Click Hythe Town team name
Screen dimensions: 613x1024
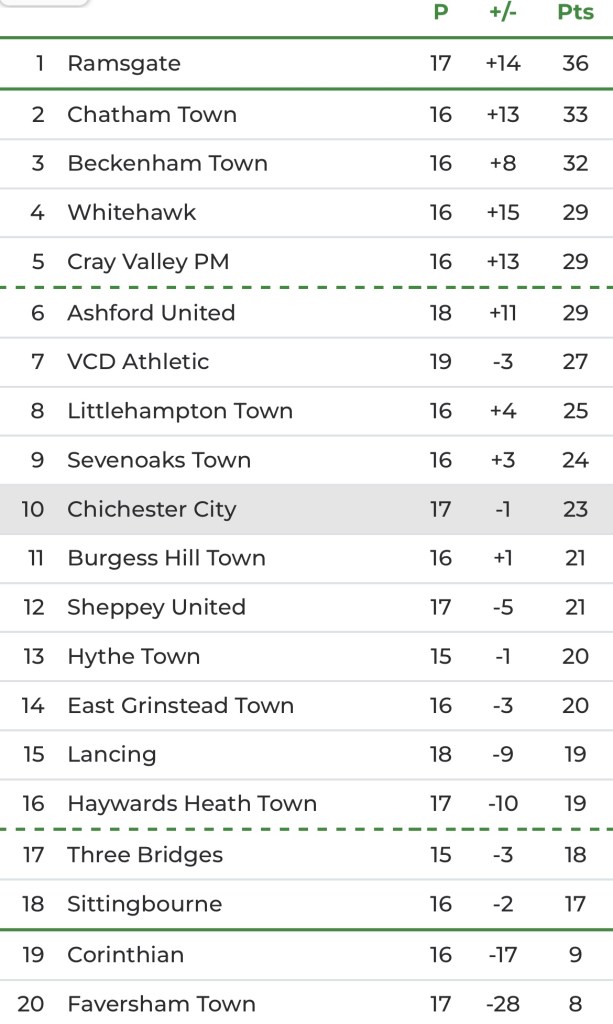point(133,656)
